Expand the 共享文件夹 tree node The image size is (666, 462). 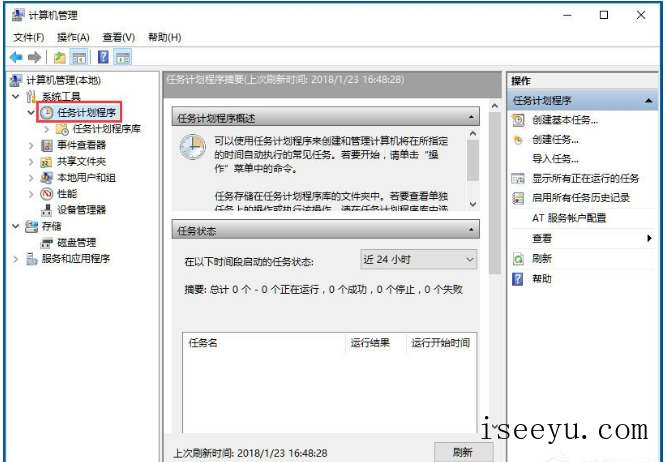31,161
